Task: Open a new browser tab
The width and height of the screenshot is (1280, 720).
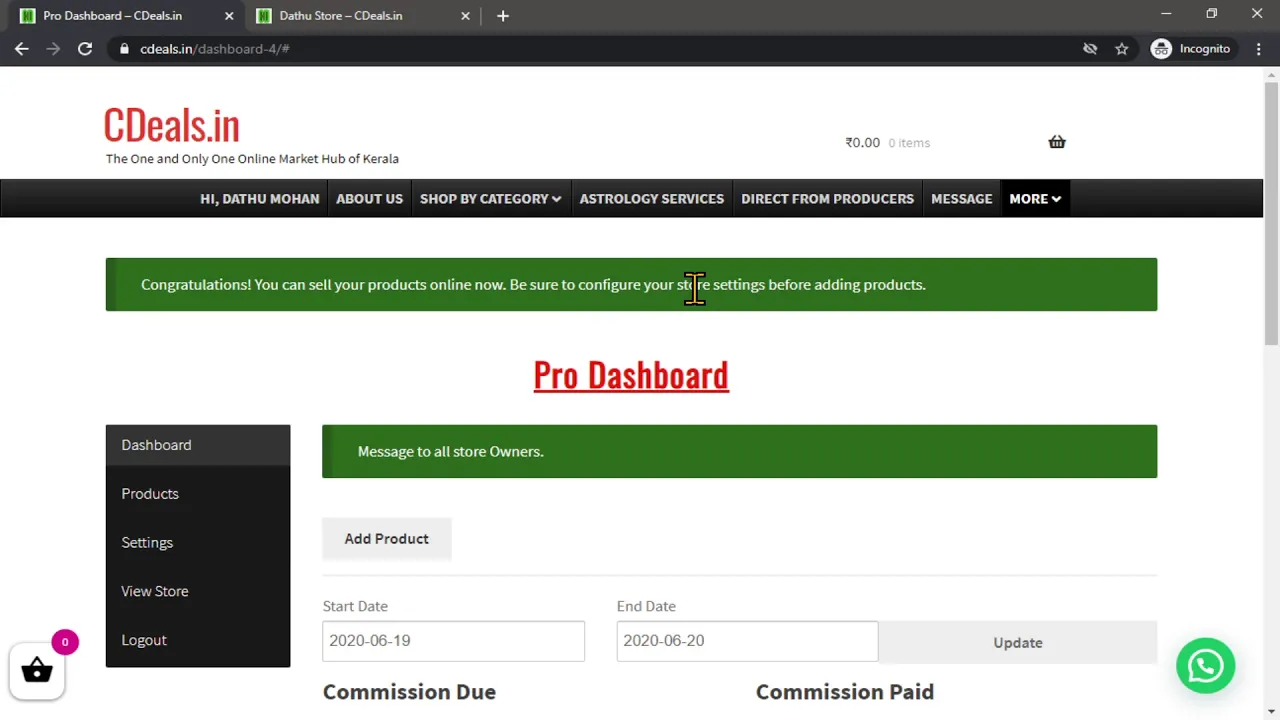Action: [503, 16]
